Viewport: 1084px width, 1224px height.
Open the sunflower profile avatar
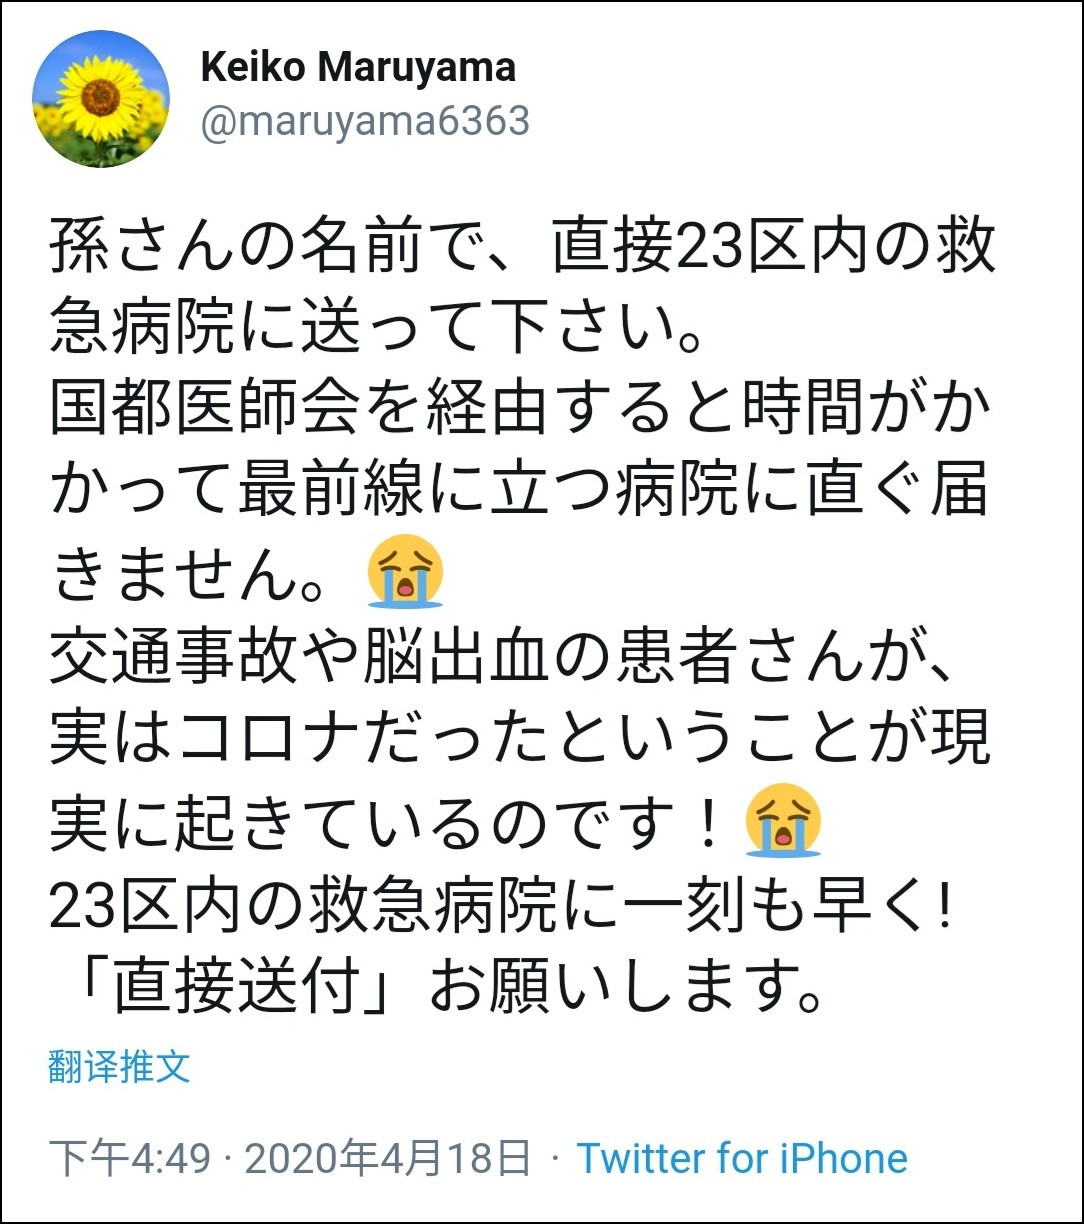click(101, 99)
